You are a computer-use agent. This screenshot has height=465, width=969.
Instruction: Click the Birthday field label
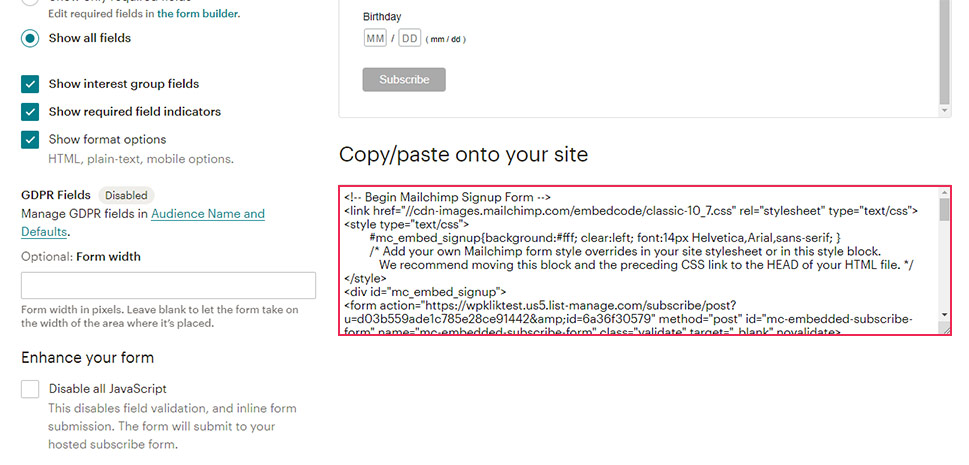(x=382, y=17)
